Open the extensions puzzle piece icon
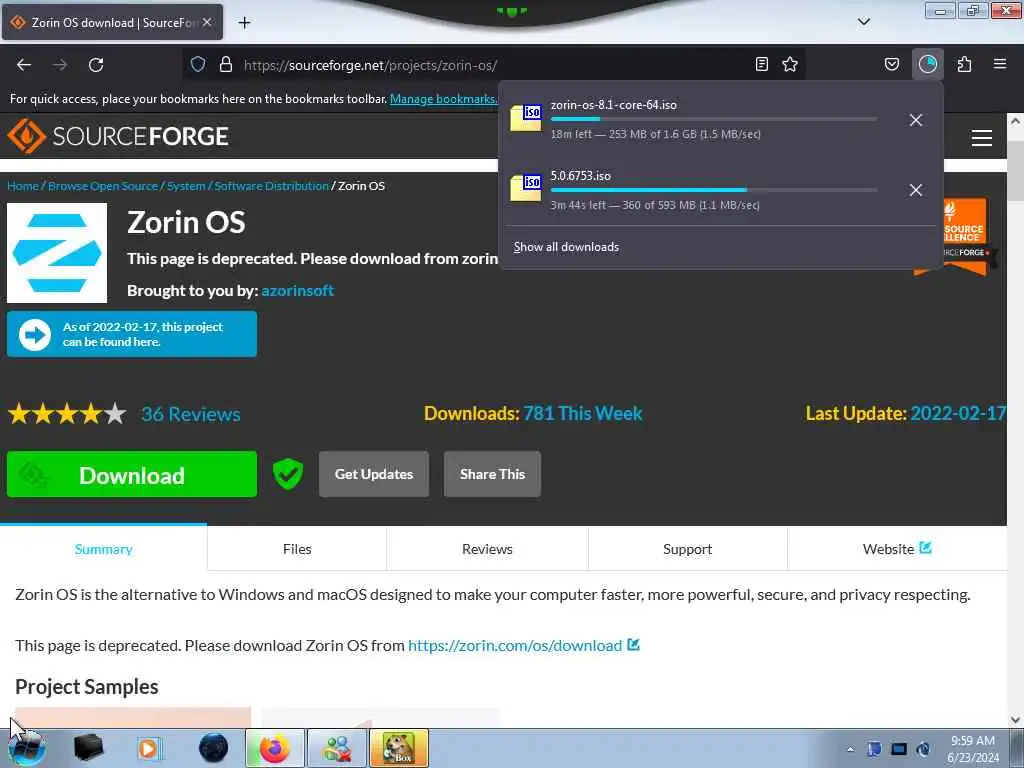This screenshot has width=1024, height=768. 964,64
